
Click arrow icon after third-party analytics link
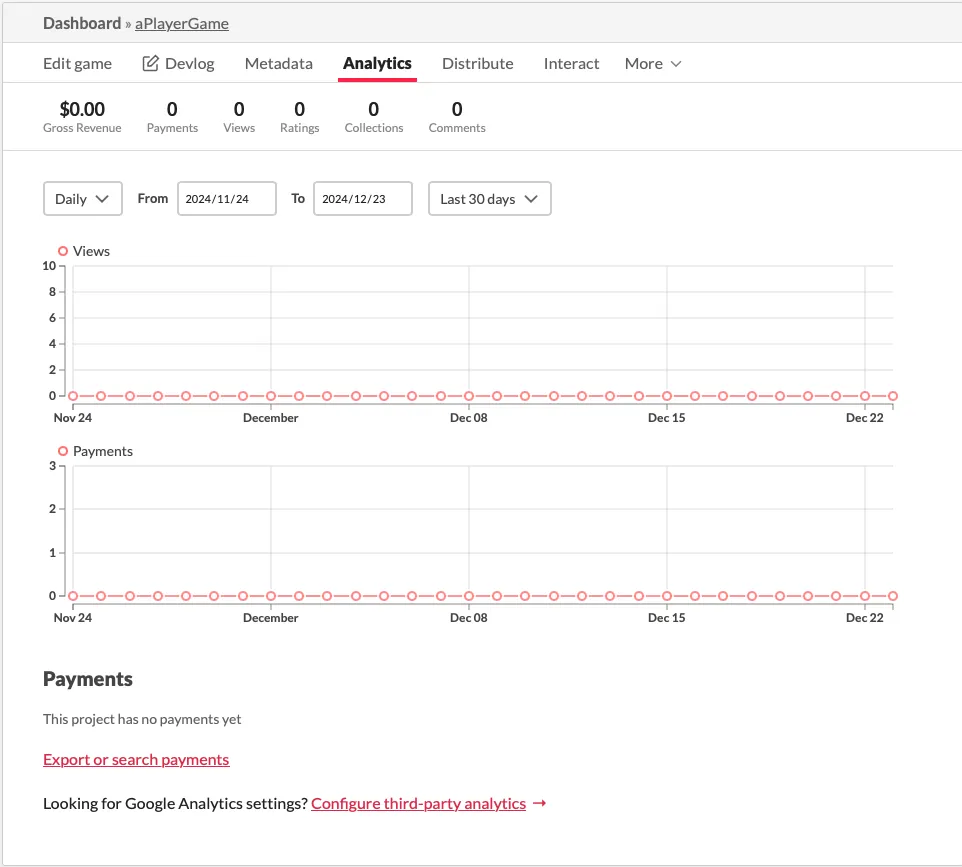click(539, 803)
